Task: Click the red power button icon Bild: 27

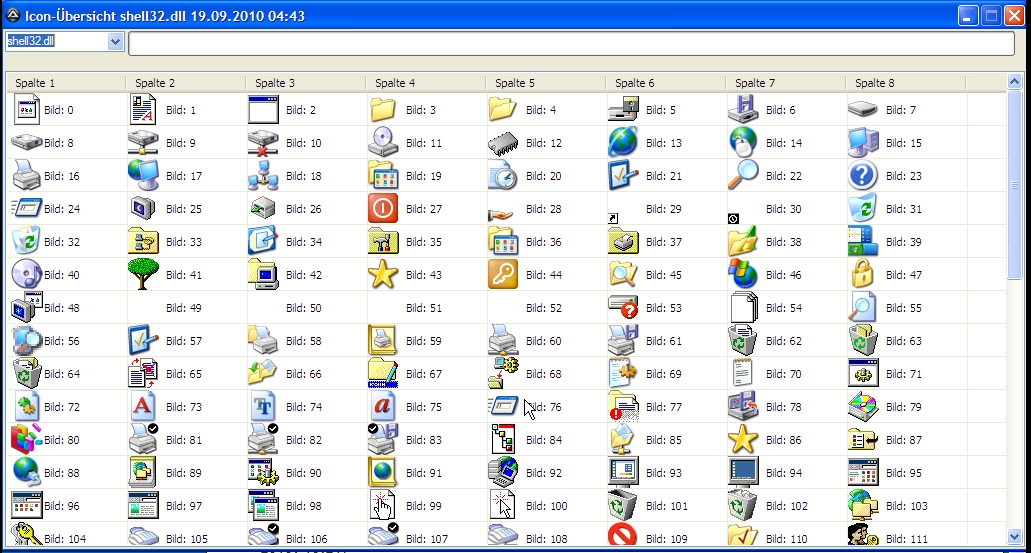Action: point(383,208)
